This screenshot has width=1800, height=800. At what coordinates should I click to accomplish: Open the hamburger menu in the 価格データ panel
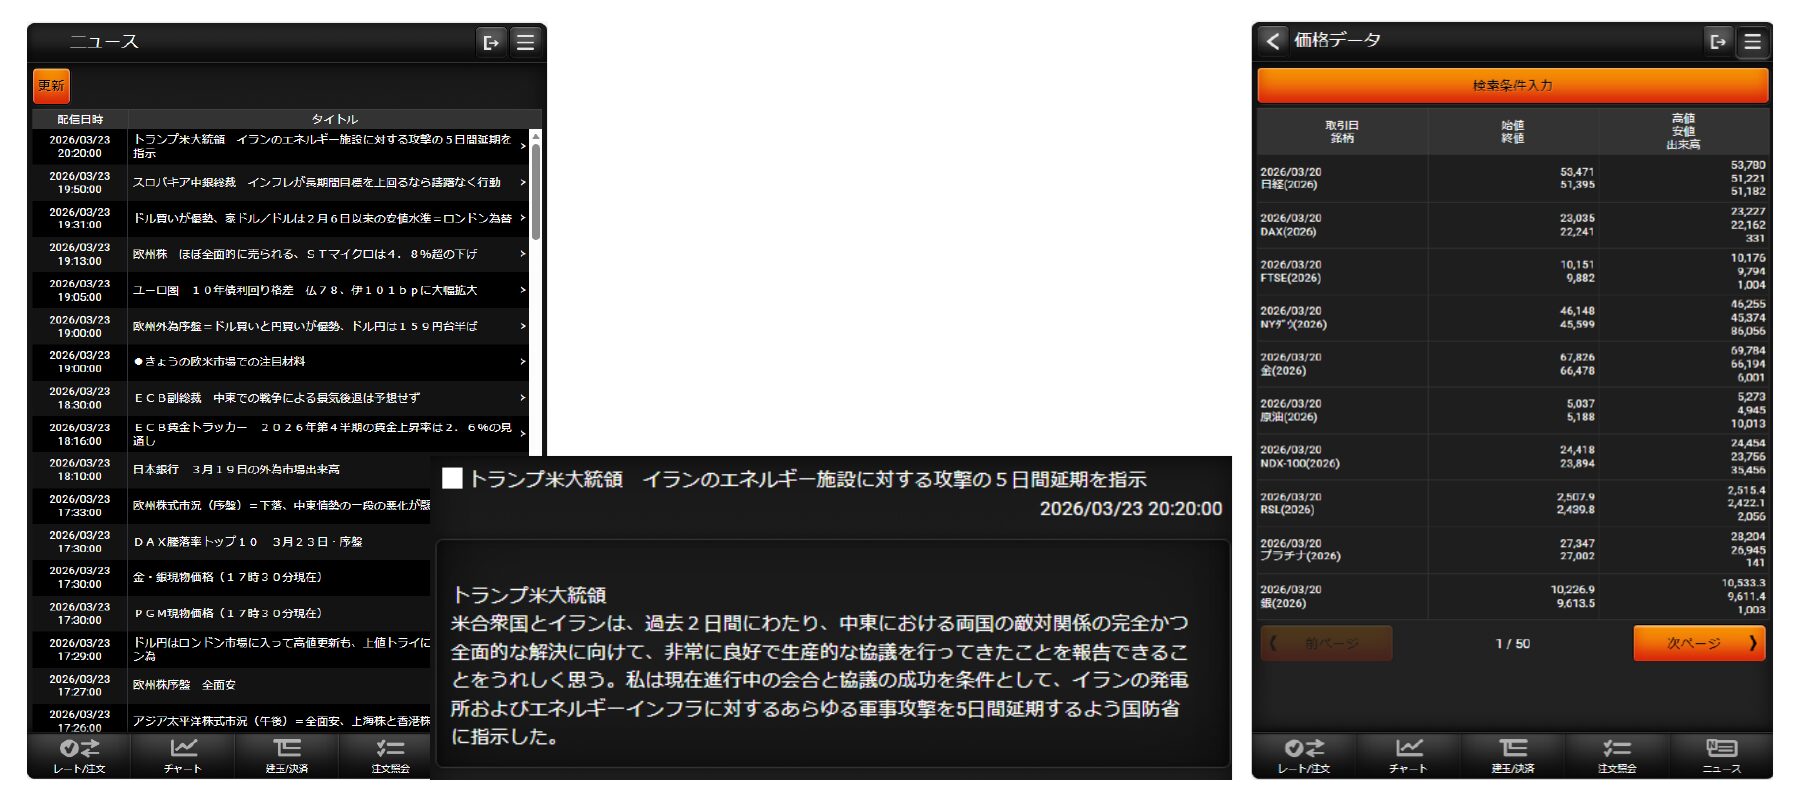[1752, 41]
